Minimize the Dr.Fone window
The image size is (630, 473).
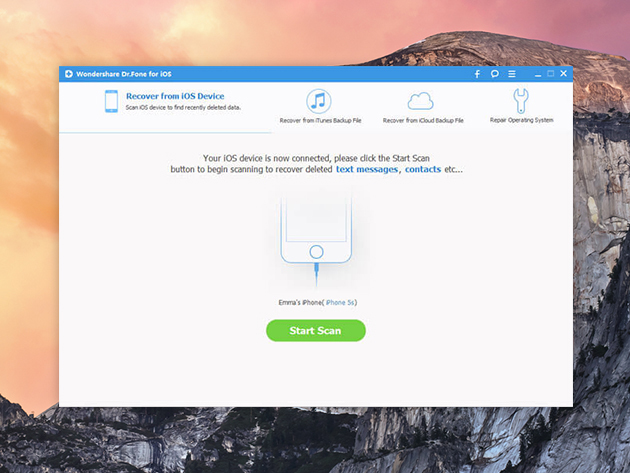click(538, 74)
